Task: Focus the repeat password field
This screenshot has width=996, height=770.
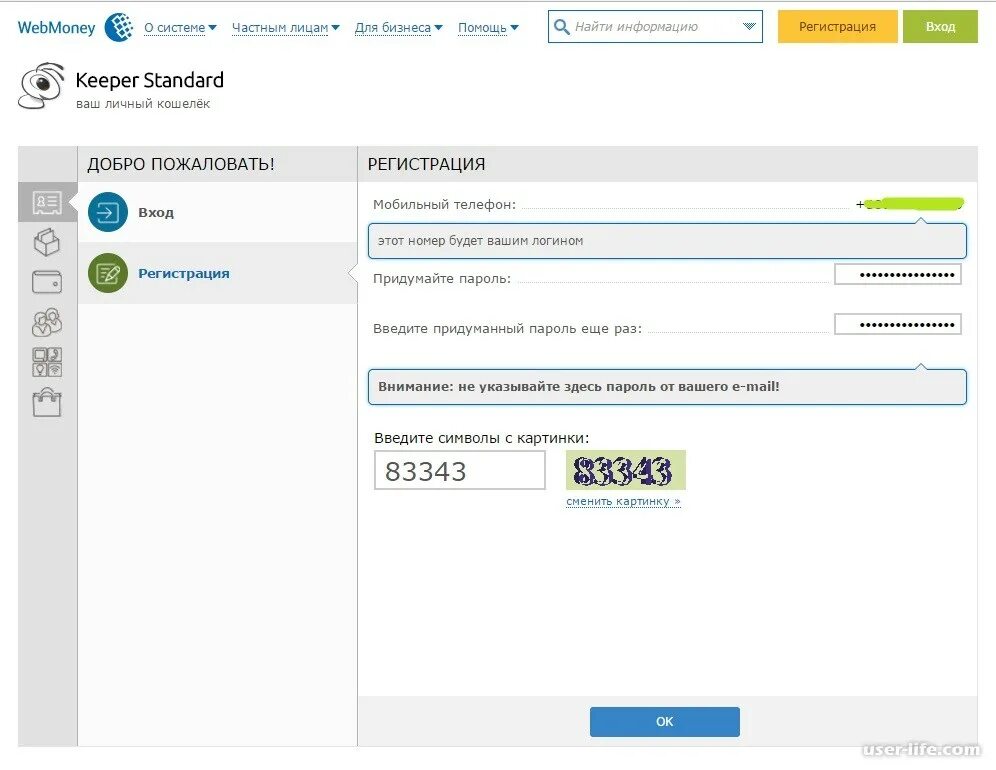Action: (x=898, y=324)
